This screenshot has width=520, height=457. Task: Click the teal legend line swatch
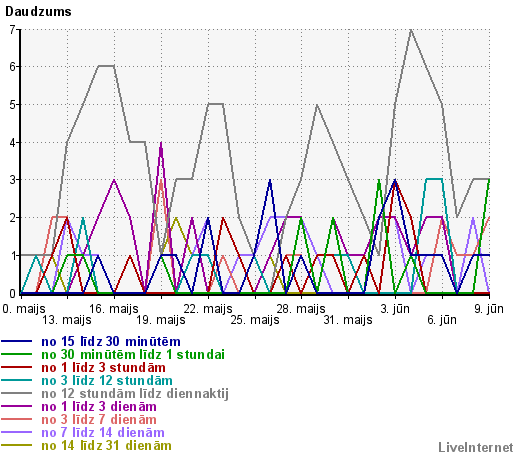[x=17, y=381]
